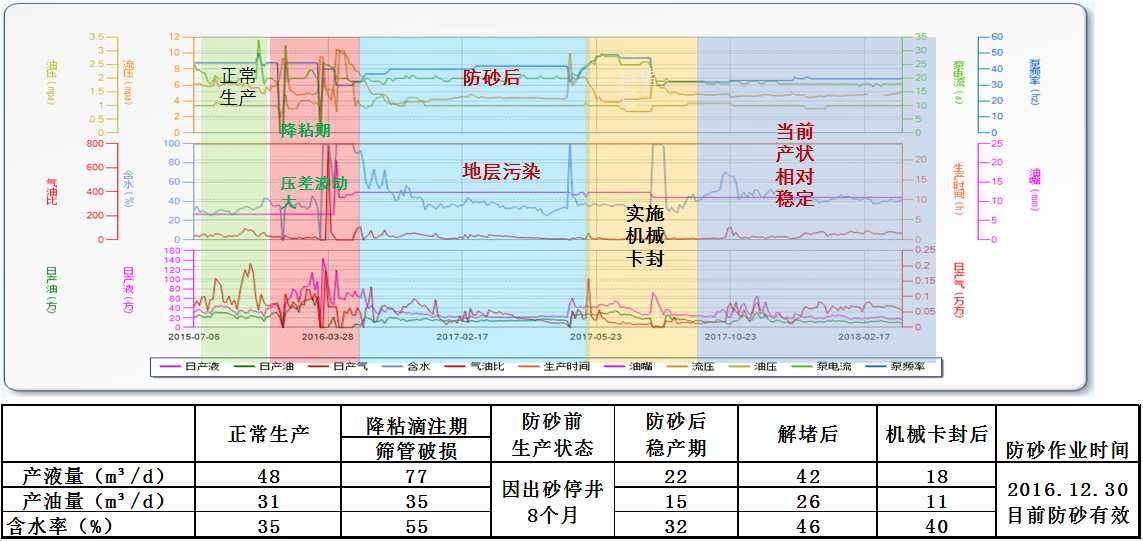1143x541 pixels.
Task: Click the green 降粘期 annotation
Action: pyautogui.click(x=305, y=131)
